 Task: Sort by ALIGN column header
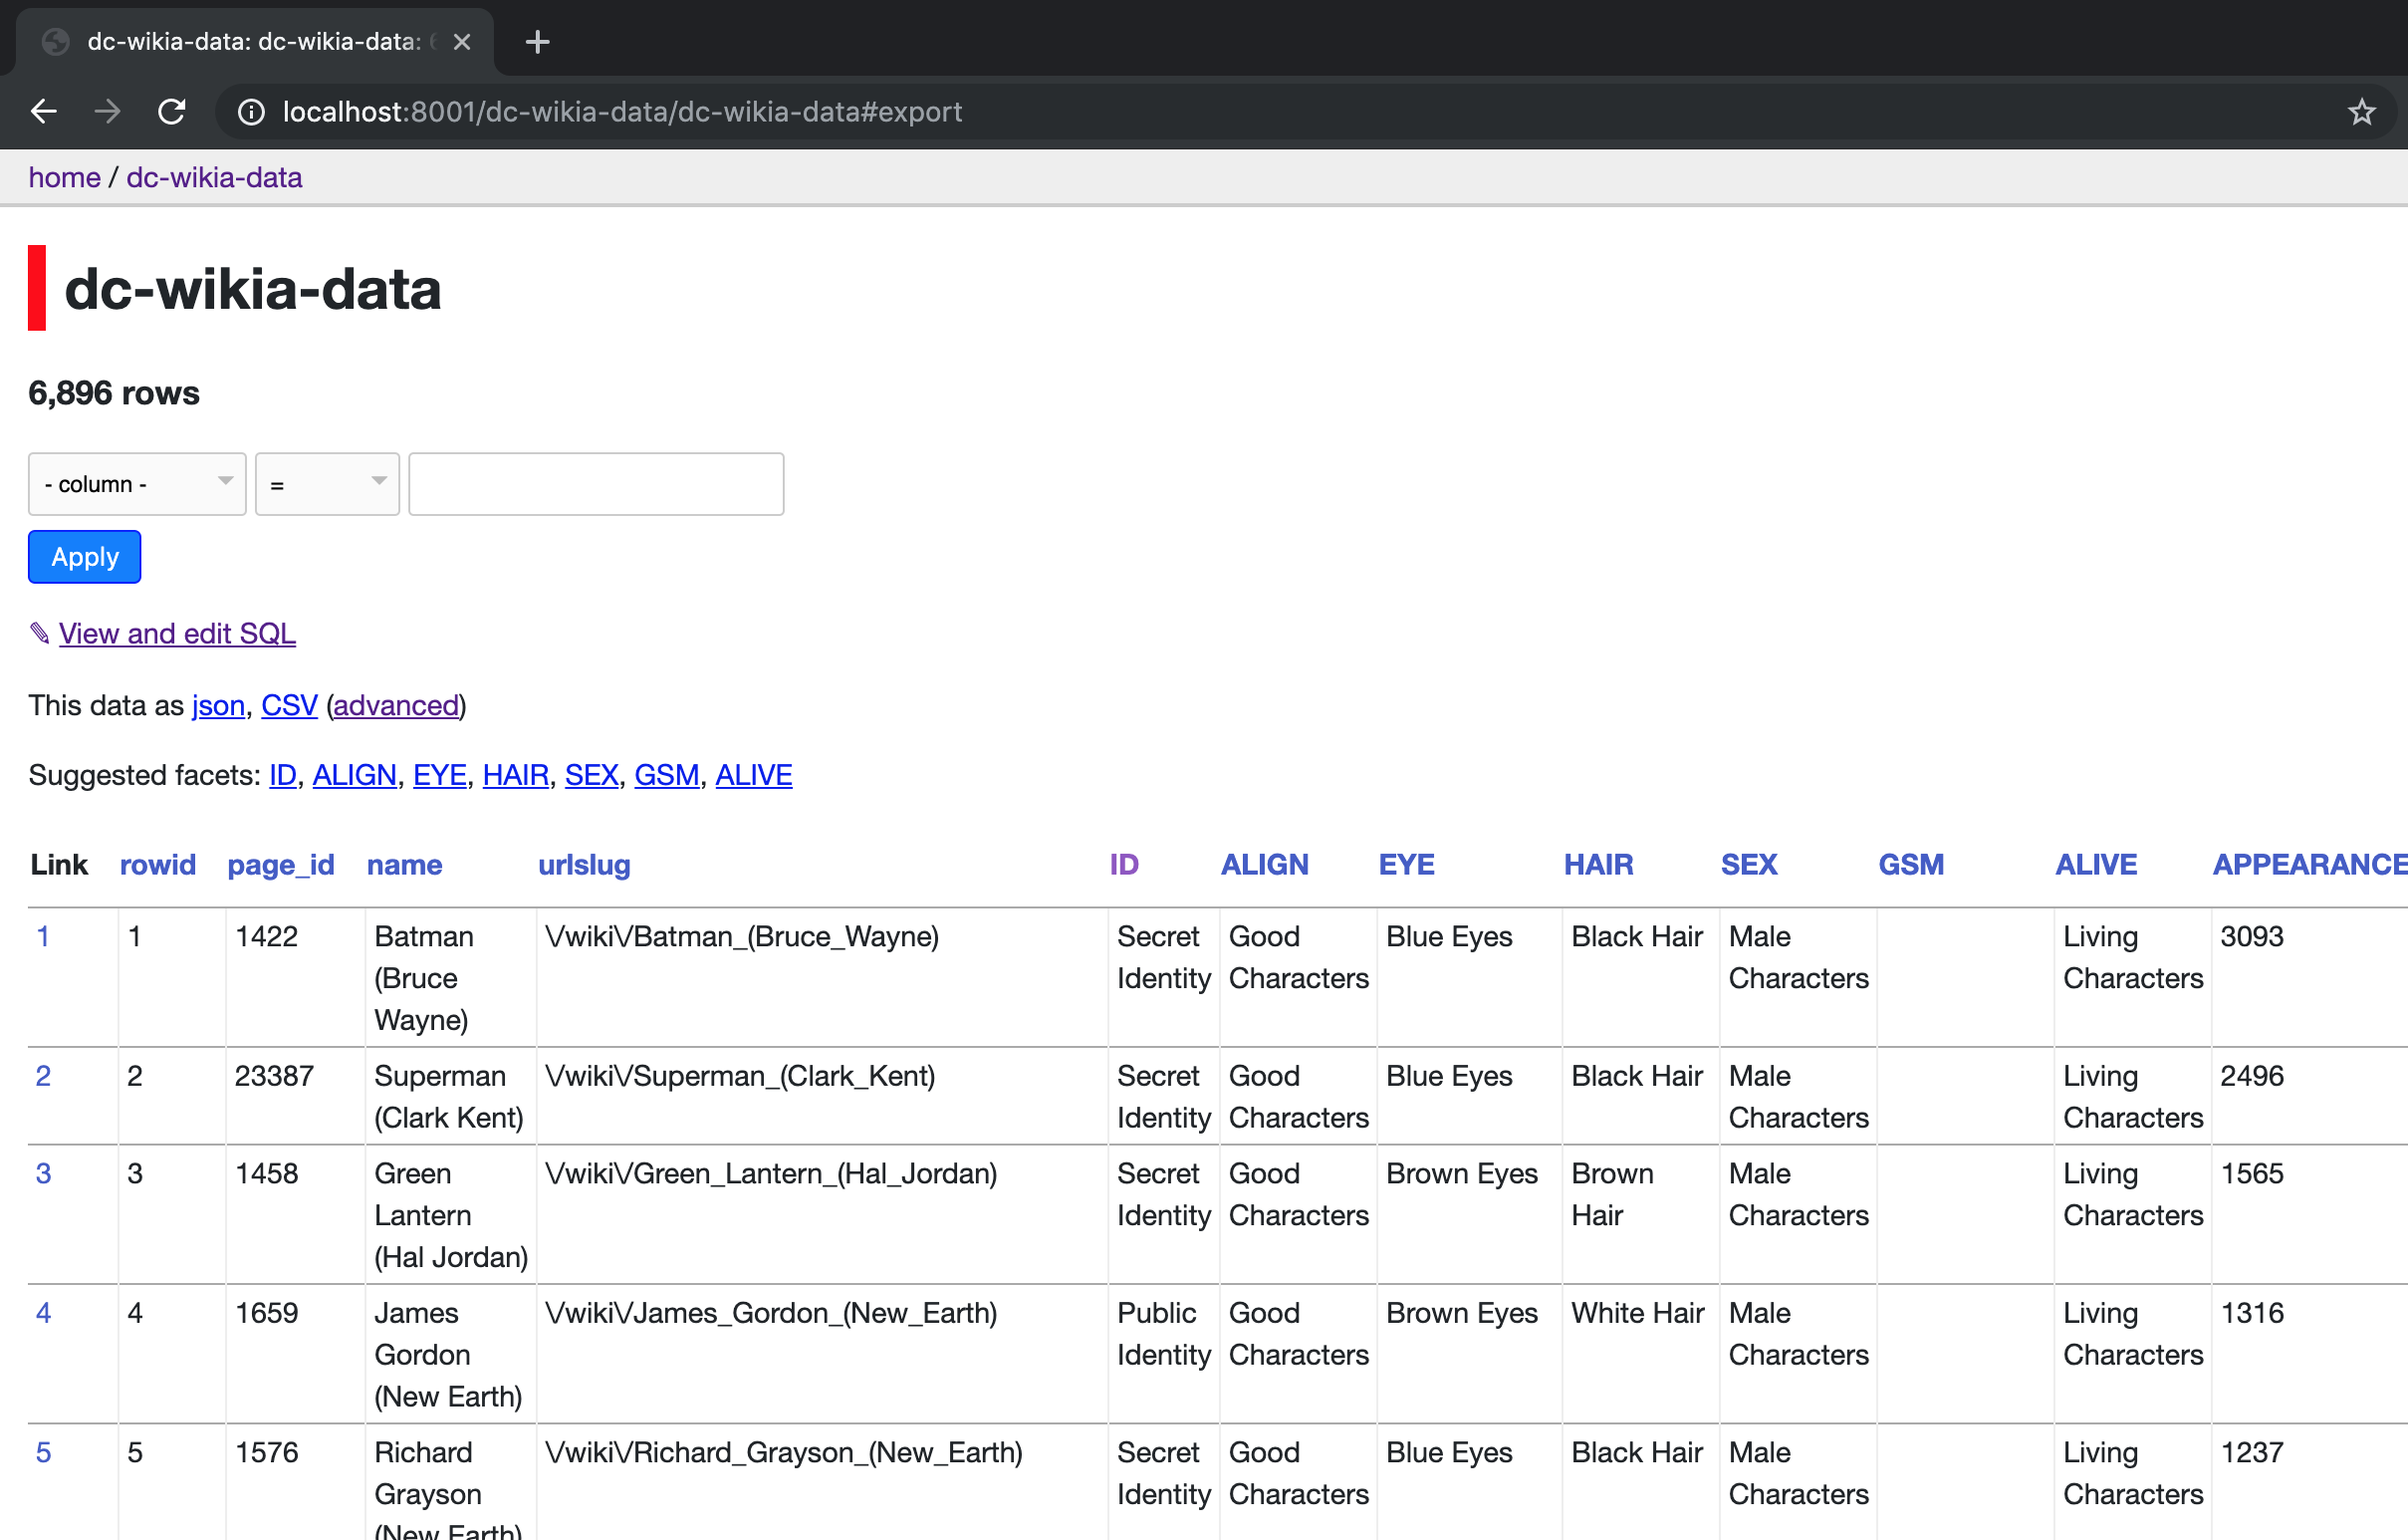[x=1265, y=865]
